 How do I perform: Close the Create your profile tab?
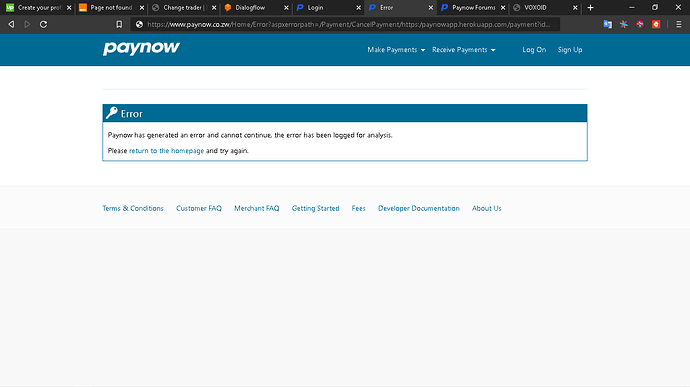[69, 7]
